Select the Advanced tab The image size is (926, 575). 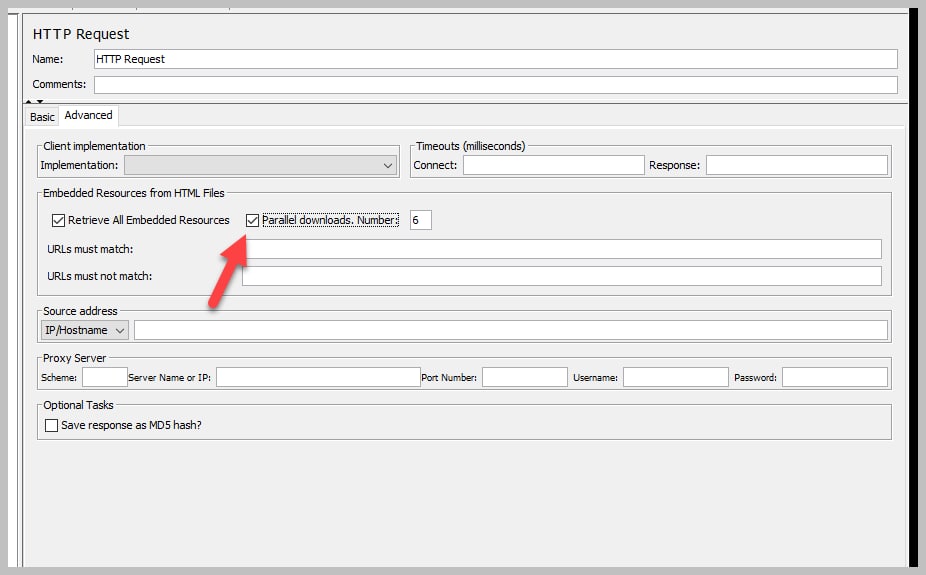click(89, 116)
